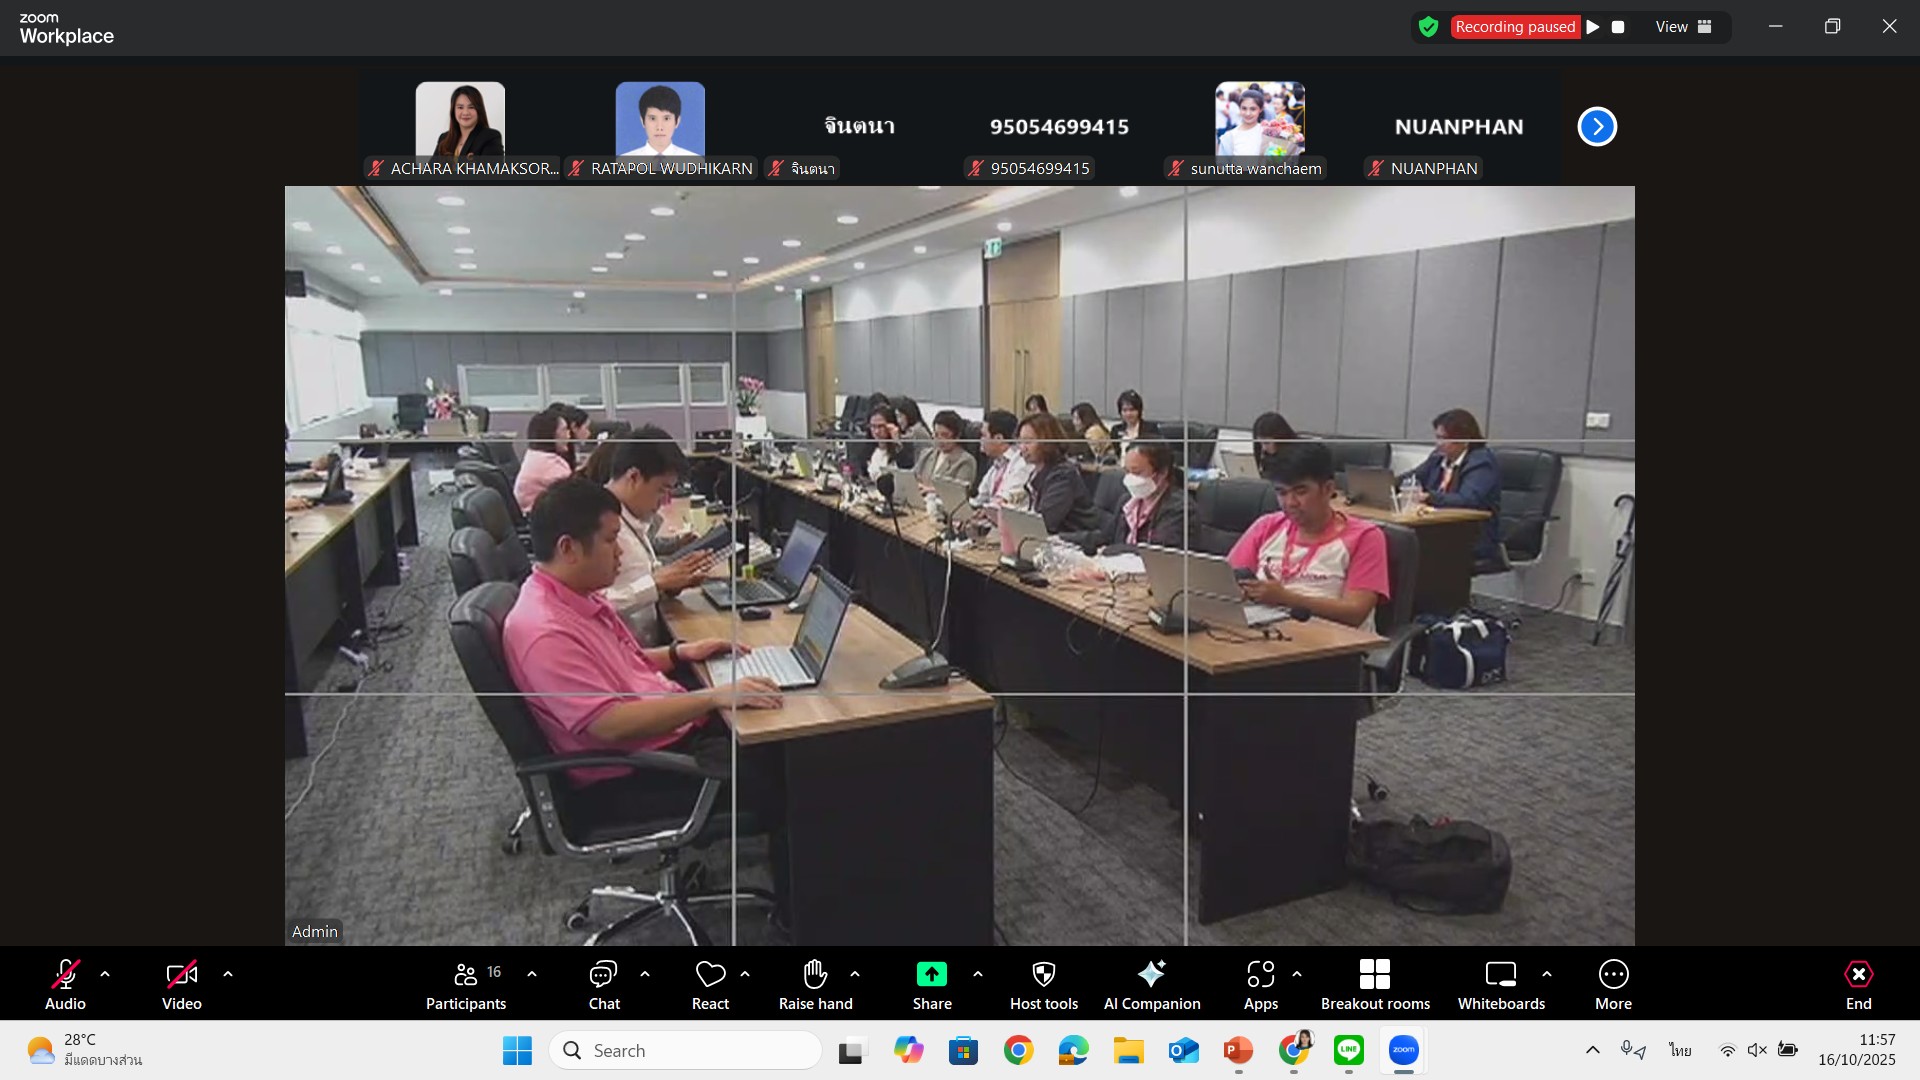Open the View layout menu

click(x=1684, y=27)
